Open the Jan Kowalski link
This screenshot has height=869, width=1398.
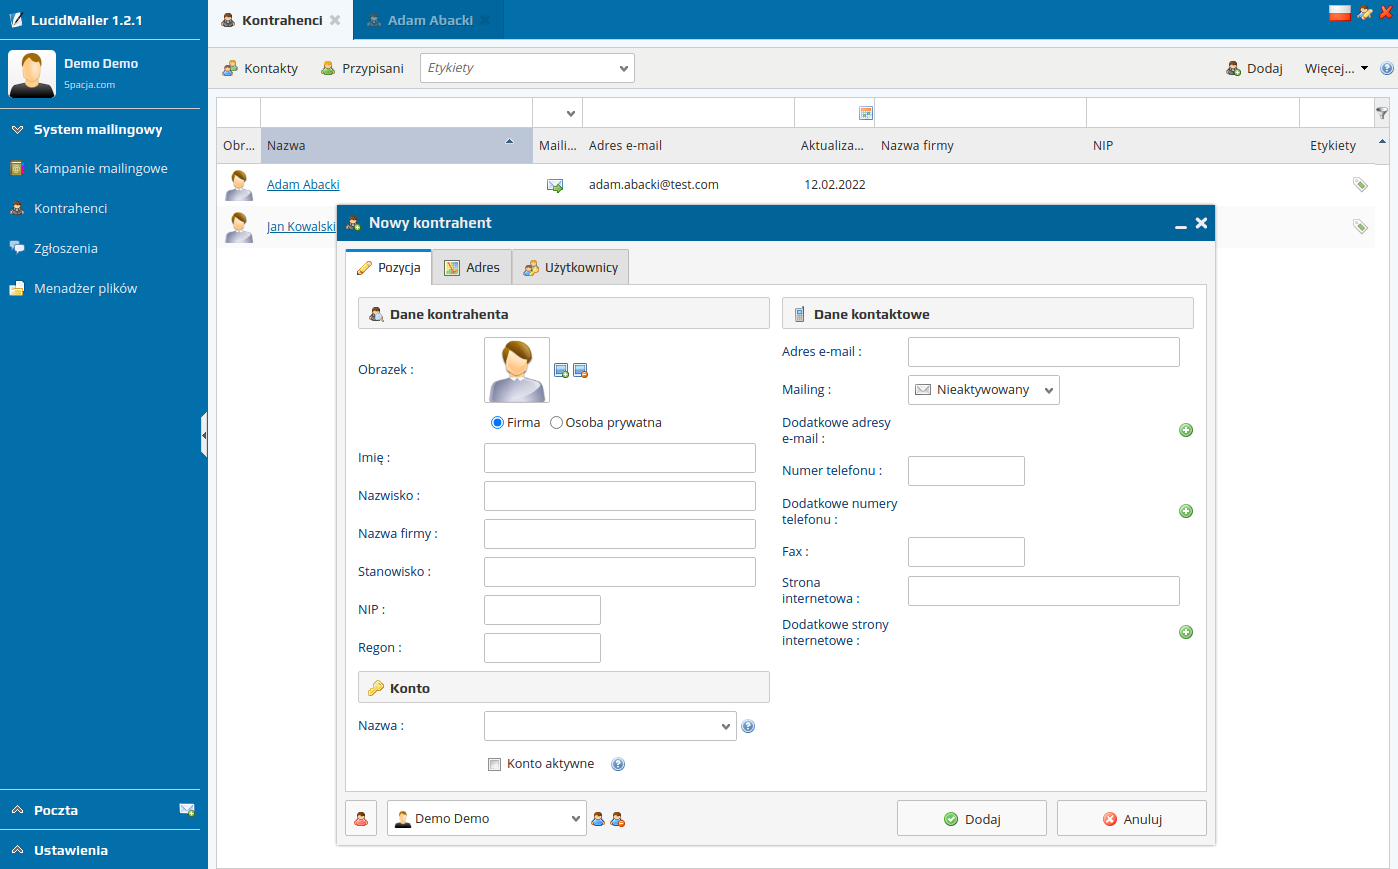point(301,227)
